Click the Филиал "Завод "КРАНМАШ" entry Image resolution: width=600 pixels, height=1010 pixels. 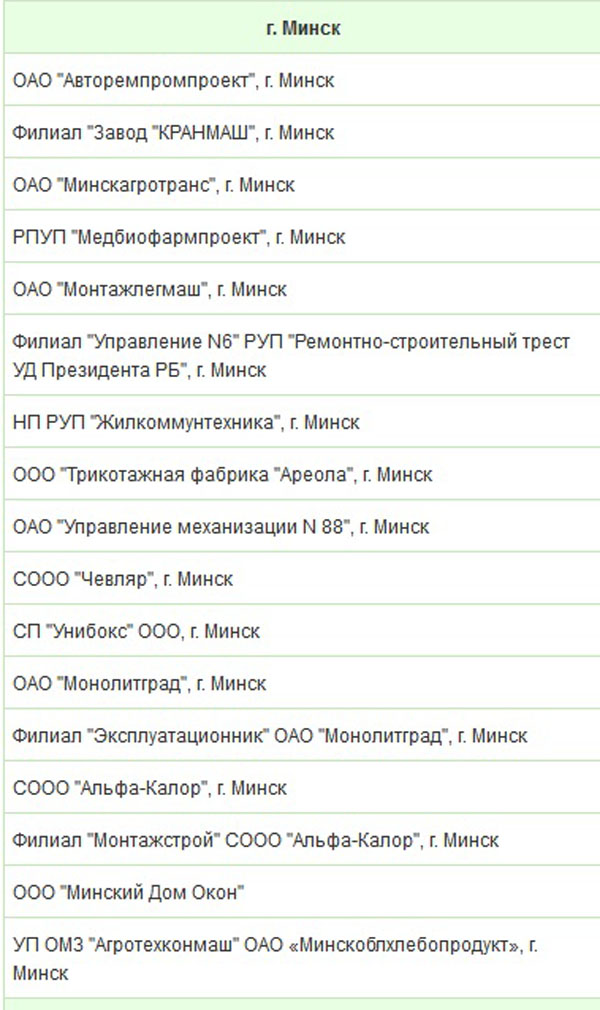(x=174, y=133)
